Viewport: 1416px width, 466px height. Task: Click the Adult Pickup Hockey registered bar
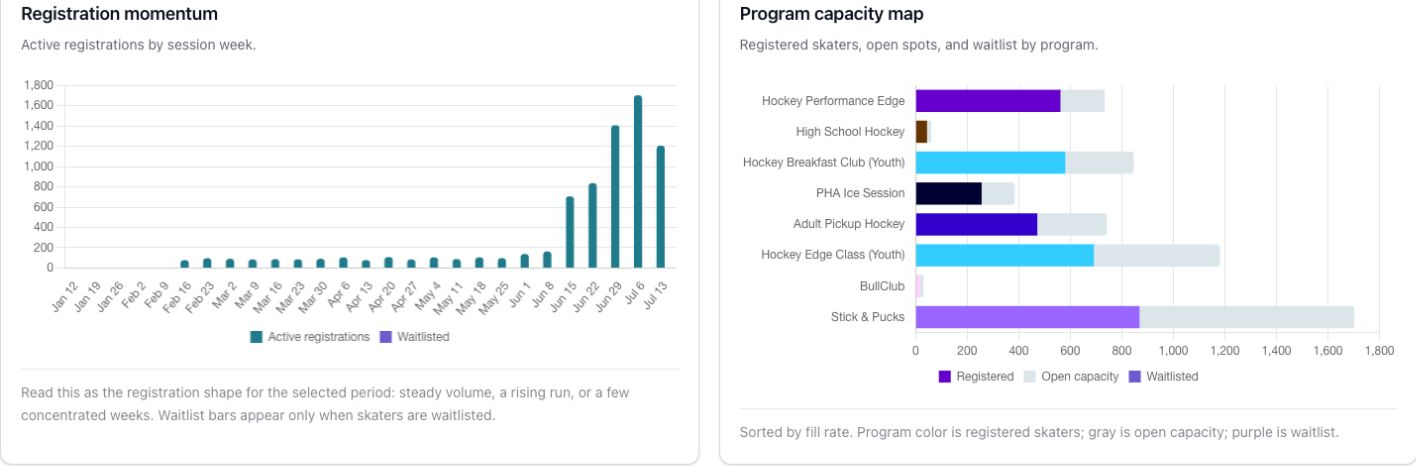pos(976,224)
